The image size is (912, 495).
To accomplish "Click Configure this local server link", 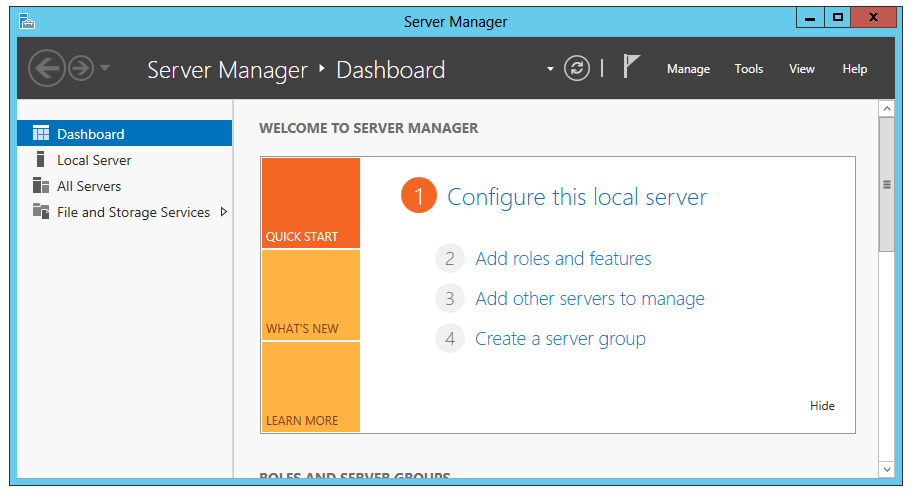I will click(x=576, y=197).
